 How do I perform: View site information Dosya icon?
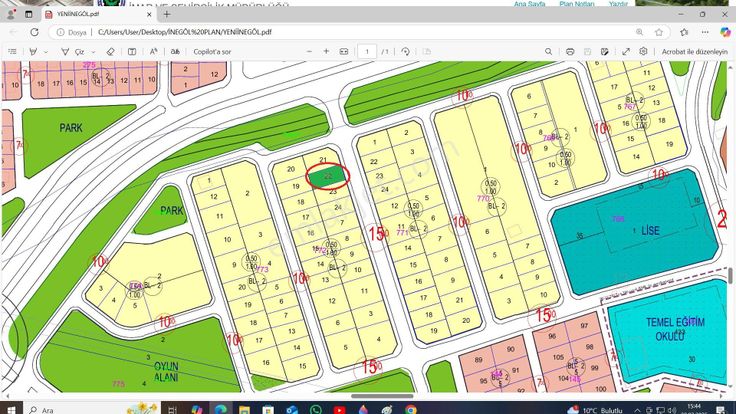[72, 32]
